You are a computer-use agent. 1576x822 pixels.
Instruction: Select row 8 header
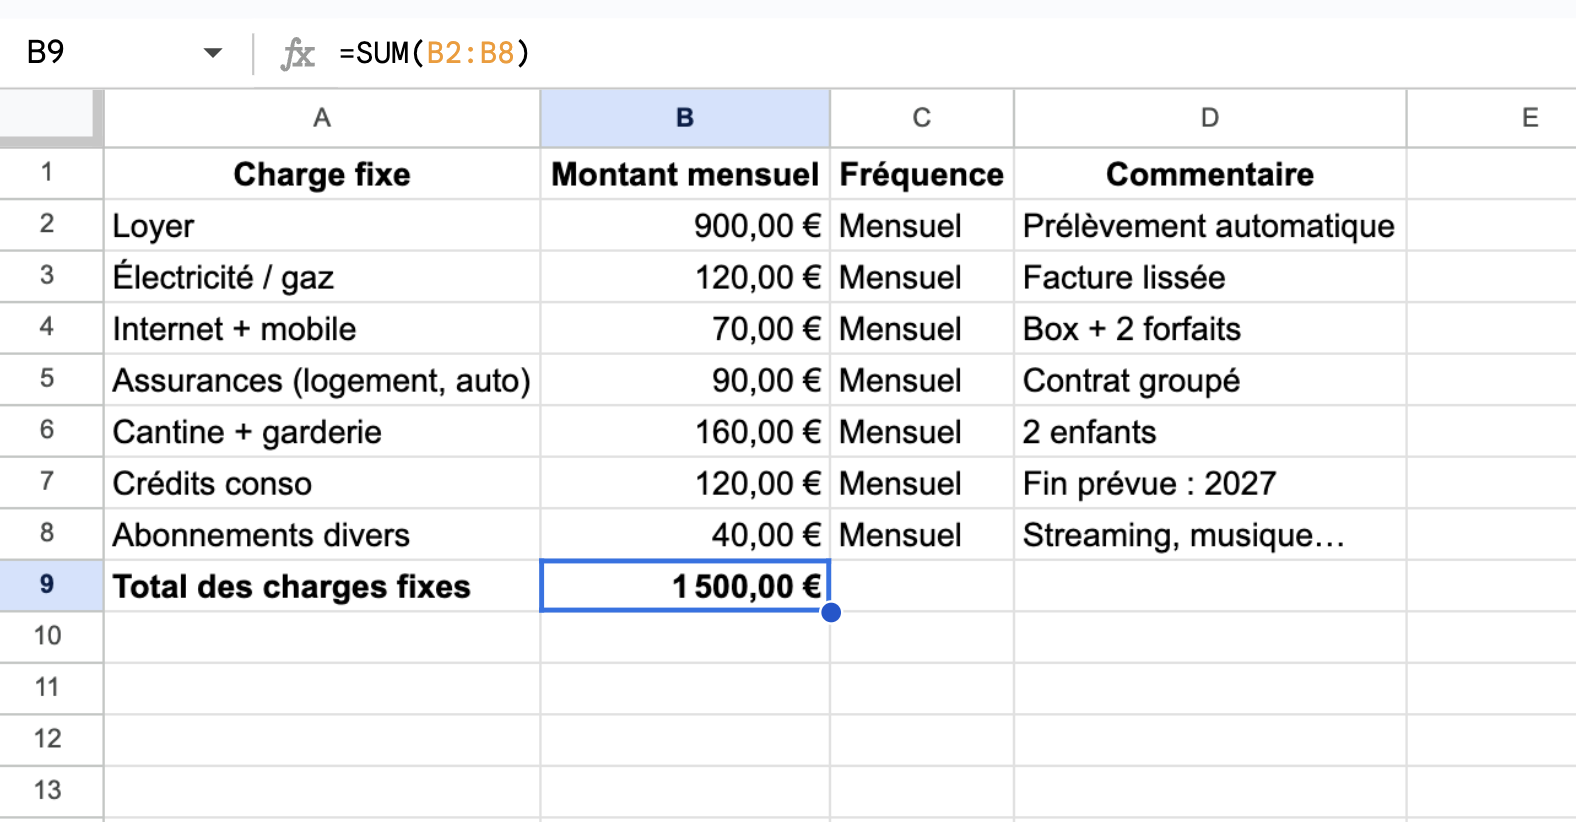pyautogui.click(x=51, y=534)
